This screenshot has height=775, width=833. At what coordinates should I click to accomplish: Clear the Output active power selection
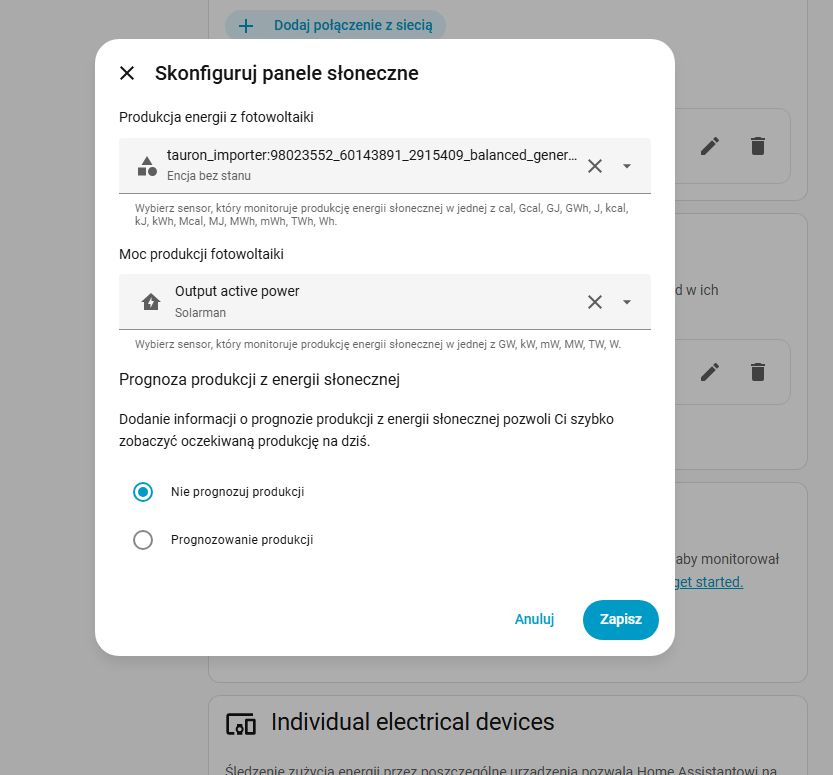[x=595, y=302]
